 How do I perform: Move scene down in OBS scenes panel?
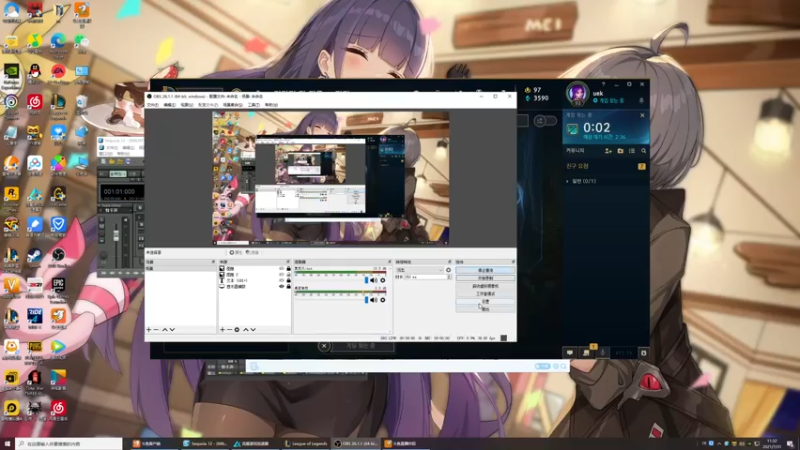point(172,330)
